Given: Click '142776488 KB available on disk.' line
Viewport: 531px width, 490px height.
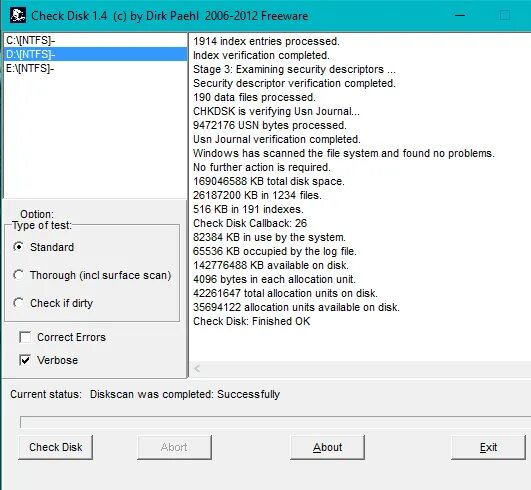Looking at the screenshot, I should [271, 265].
